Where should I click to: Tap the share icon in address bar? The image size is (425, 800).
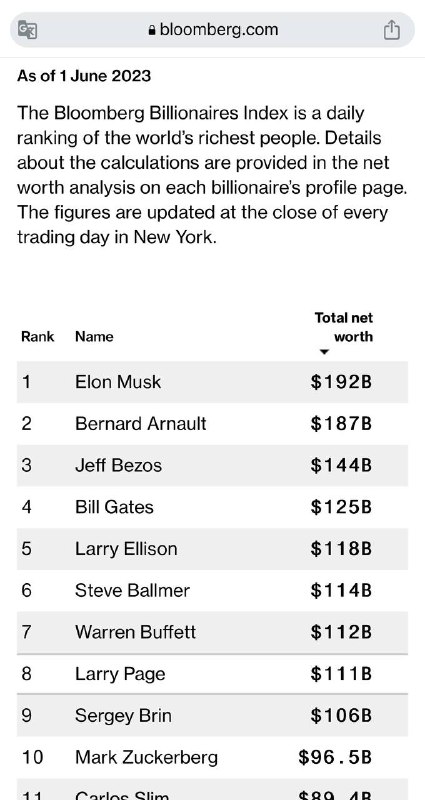tap(391, 29)
